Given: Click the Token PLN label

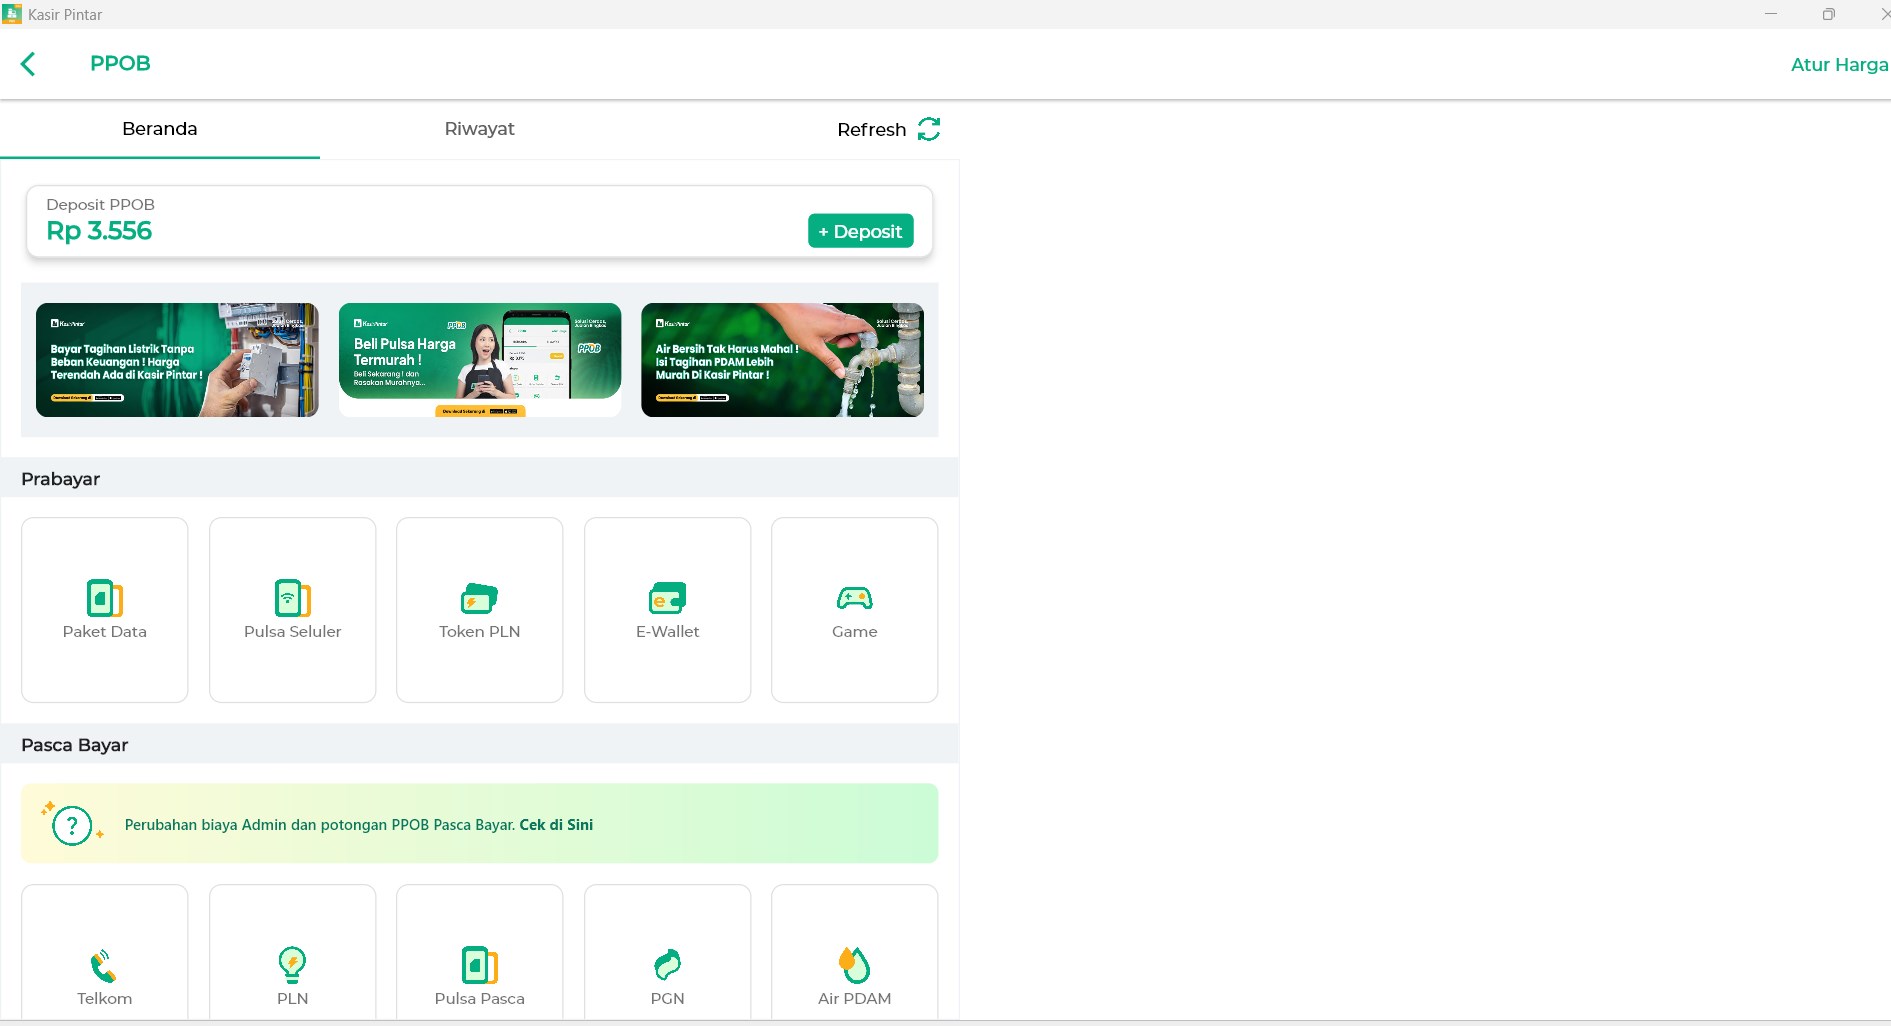Looking at the screenshot, I should (x=480, y=632).
